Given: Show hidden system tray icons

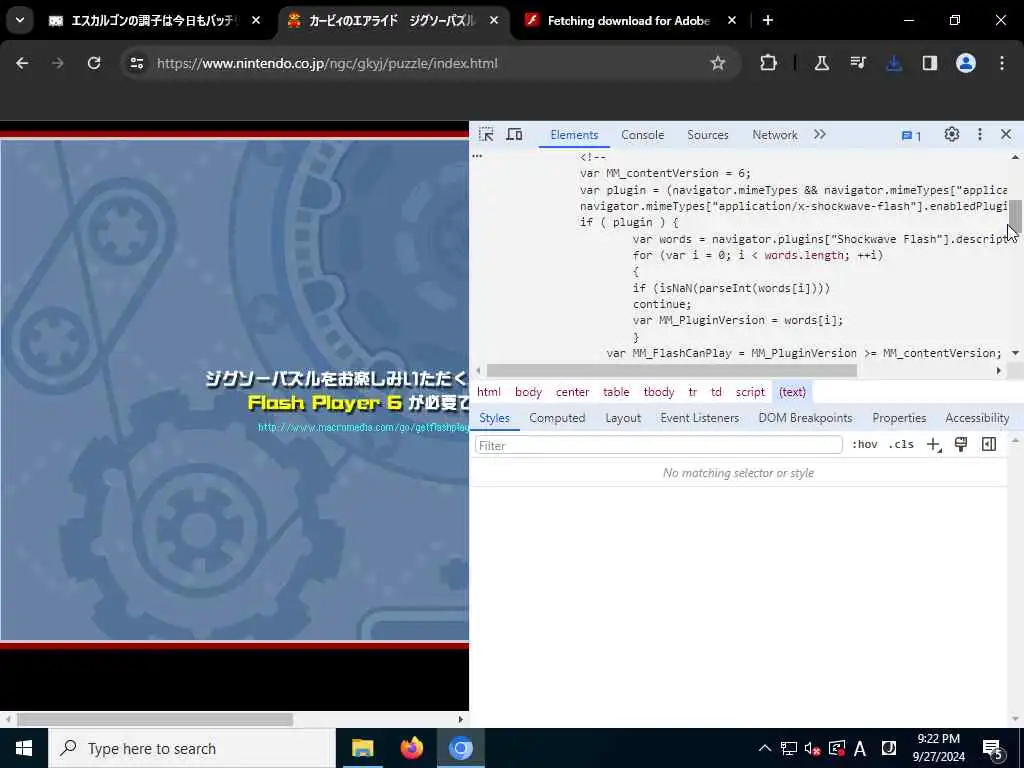Looking at the screenshot, I should (x=764, y=748).
